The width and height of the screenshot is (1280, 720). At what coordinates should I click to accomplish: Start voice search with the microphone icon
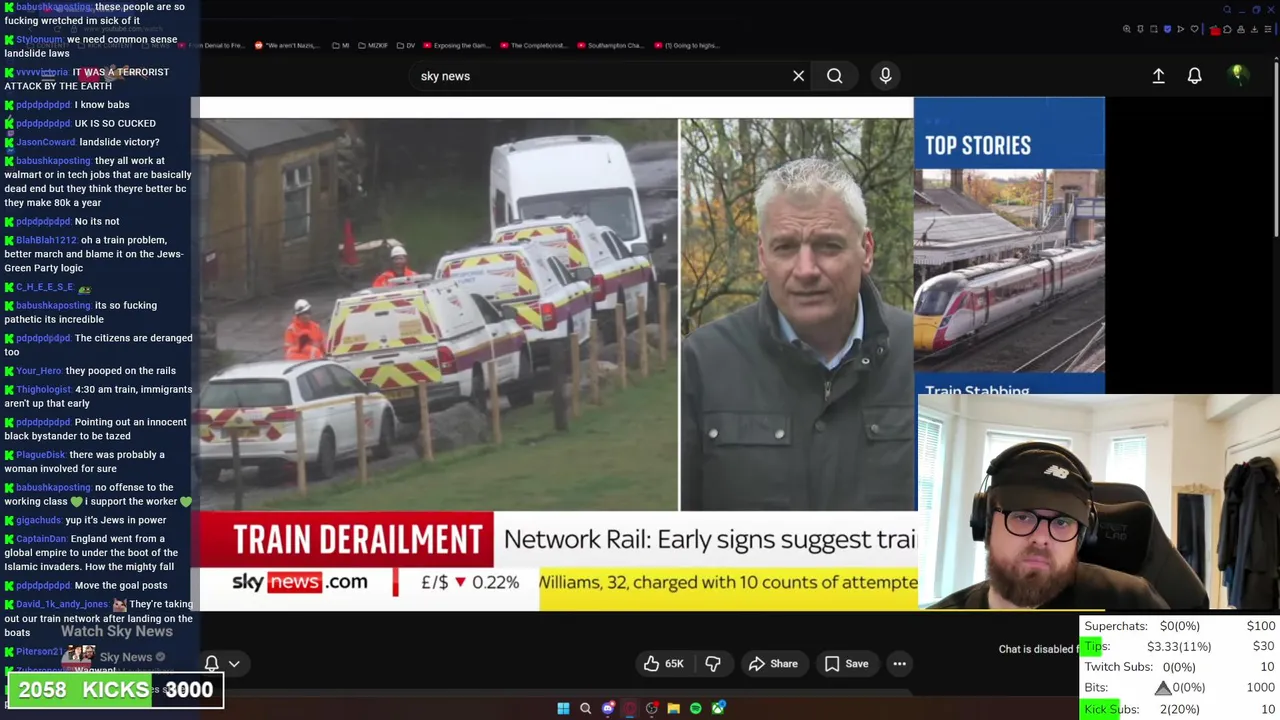coord(885,76)
